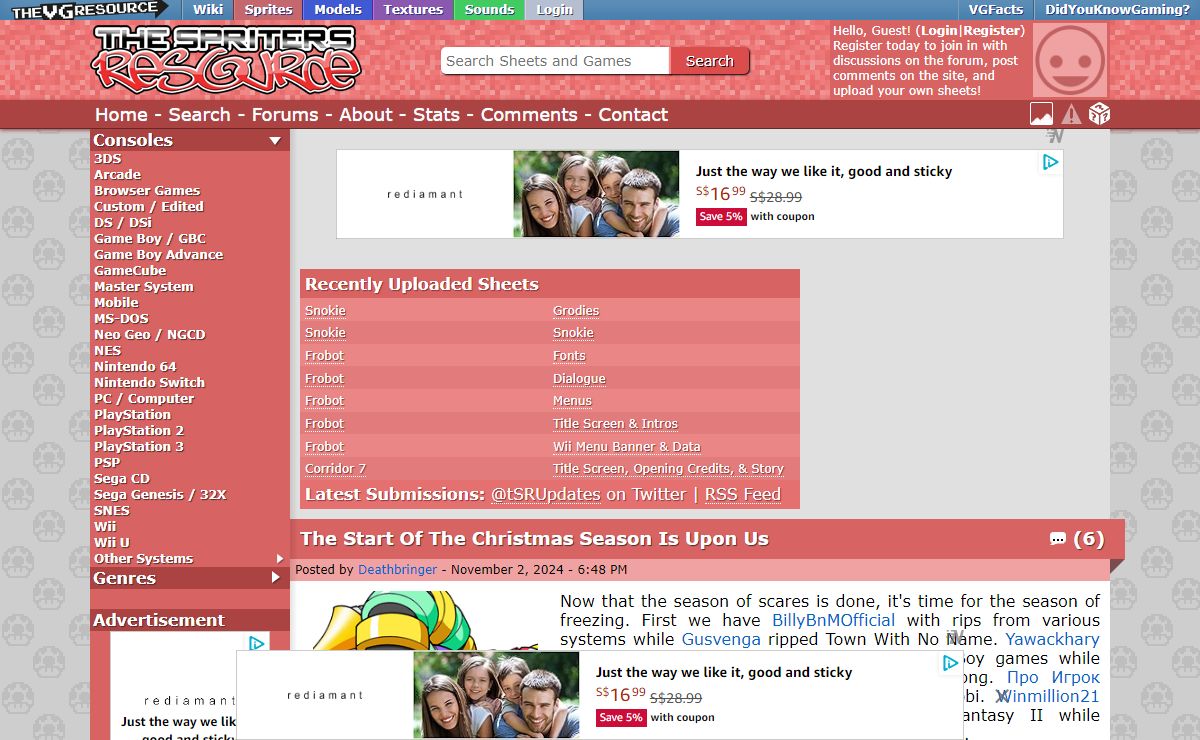Open the VGFacts link
Image resolution: width=1200 pixels, height=740 pixels.
point(995,10)
